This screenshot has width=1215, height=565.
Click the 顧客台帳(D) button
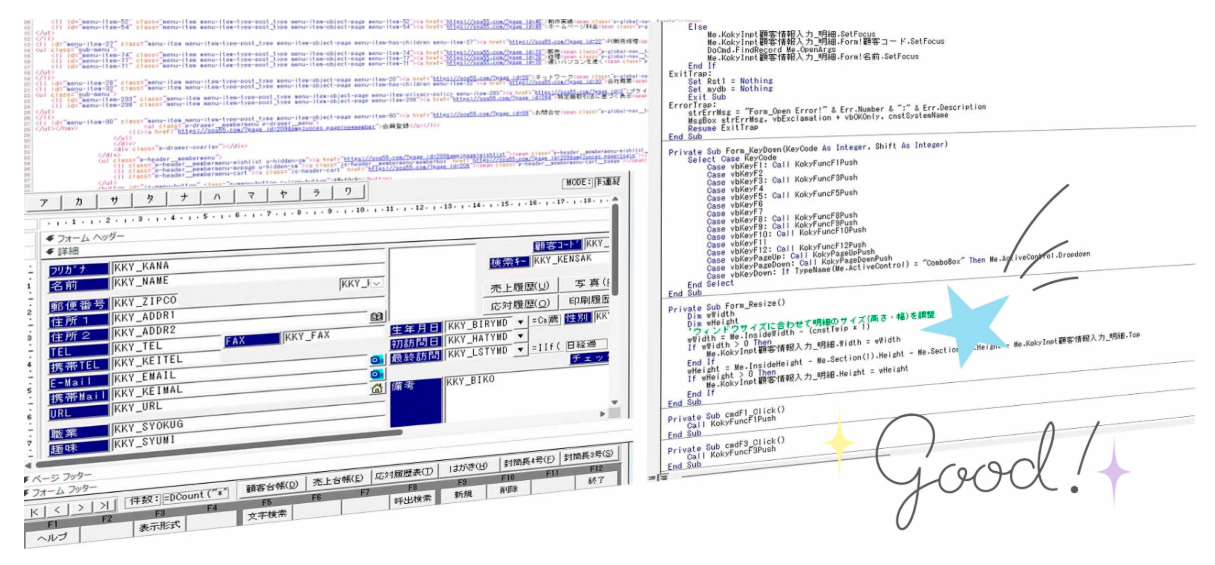pyautogui.click(x=273, y=486)
